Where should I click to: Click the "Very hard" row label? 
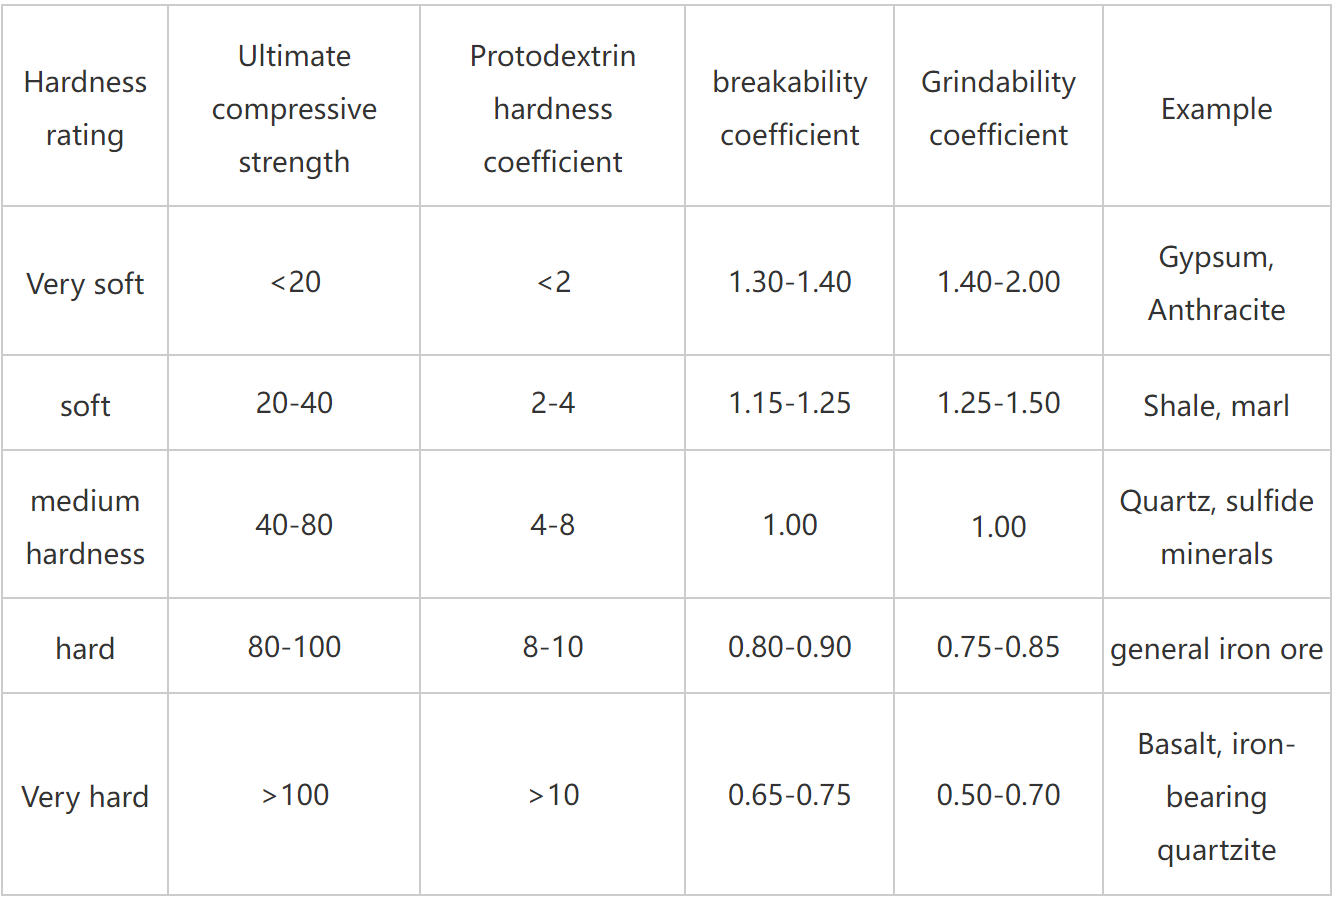(85, 797)
